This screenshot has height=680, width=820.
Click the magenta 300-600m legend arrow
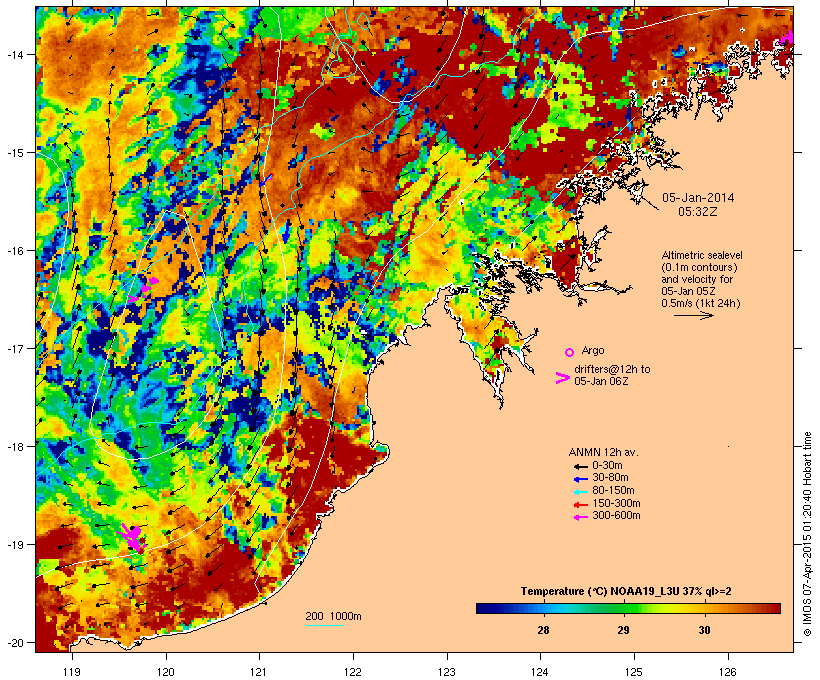tap(580, 517)
